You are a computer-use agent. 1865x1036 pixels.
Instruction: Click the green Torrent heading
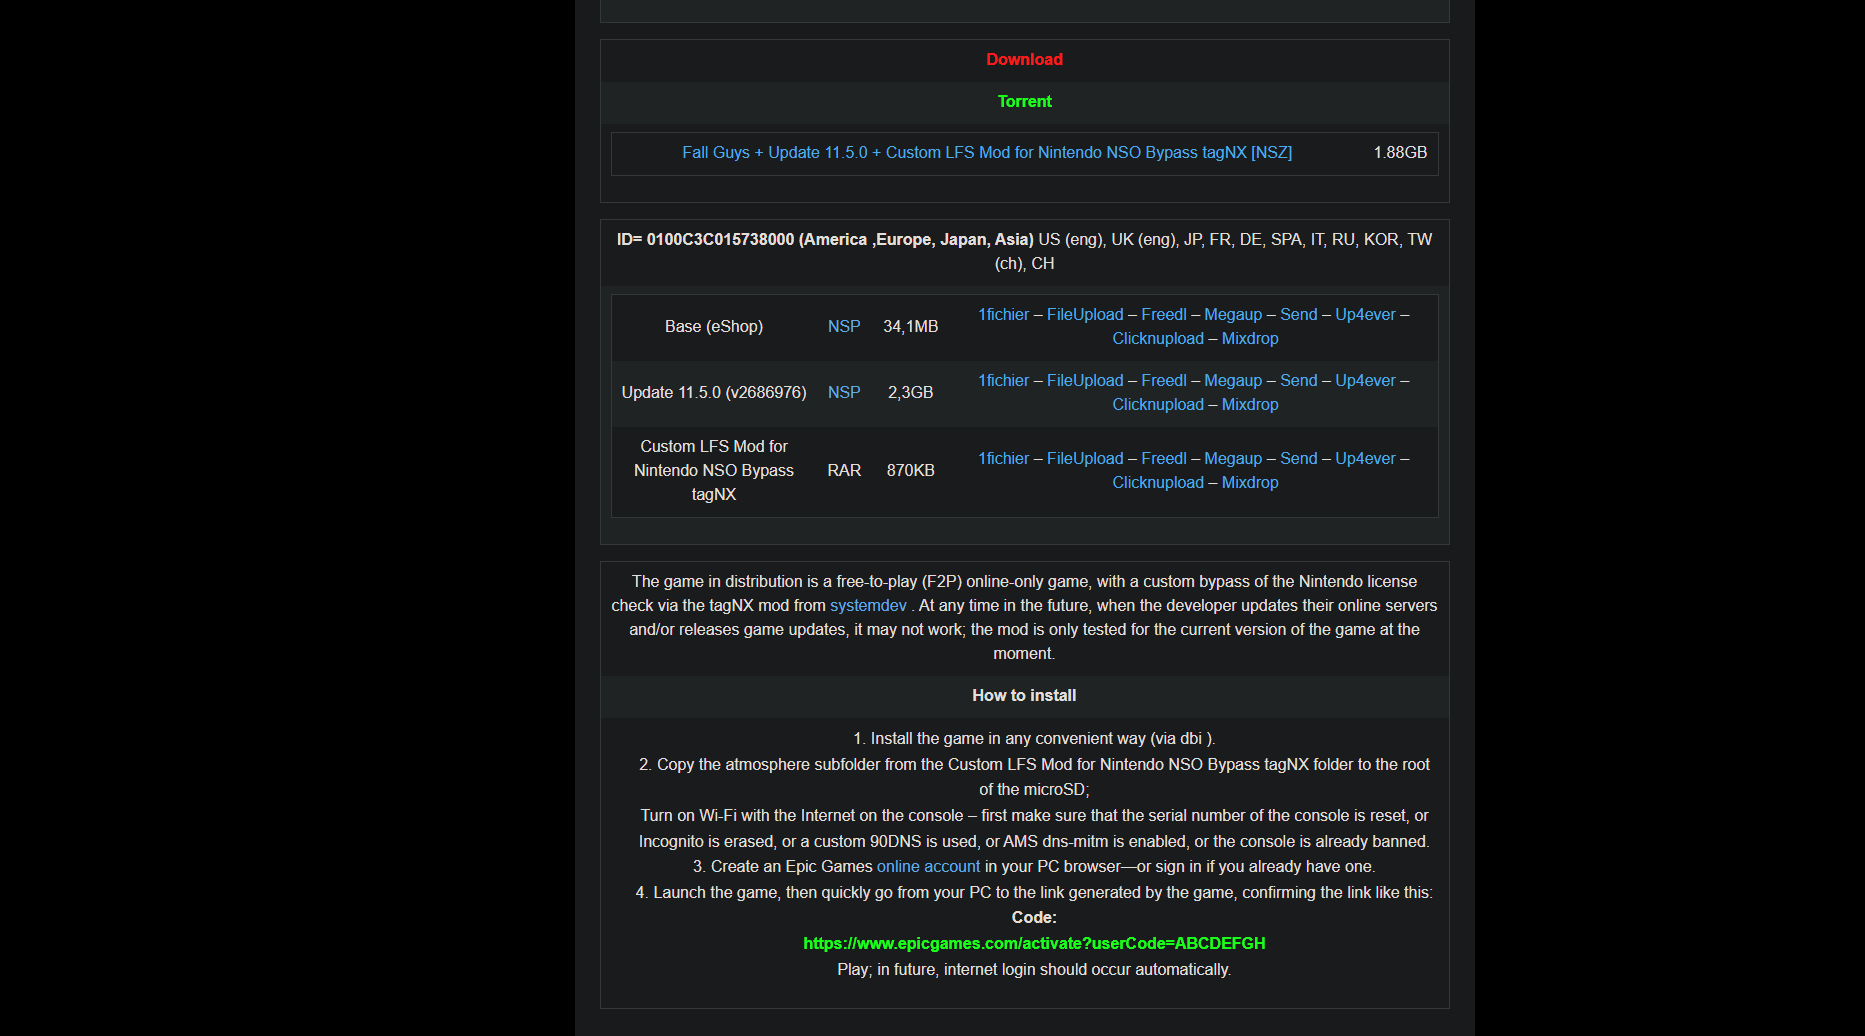click(1025, 102)
